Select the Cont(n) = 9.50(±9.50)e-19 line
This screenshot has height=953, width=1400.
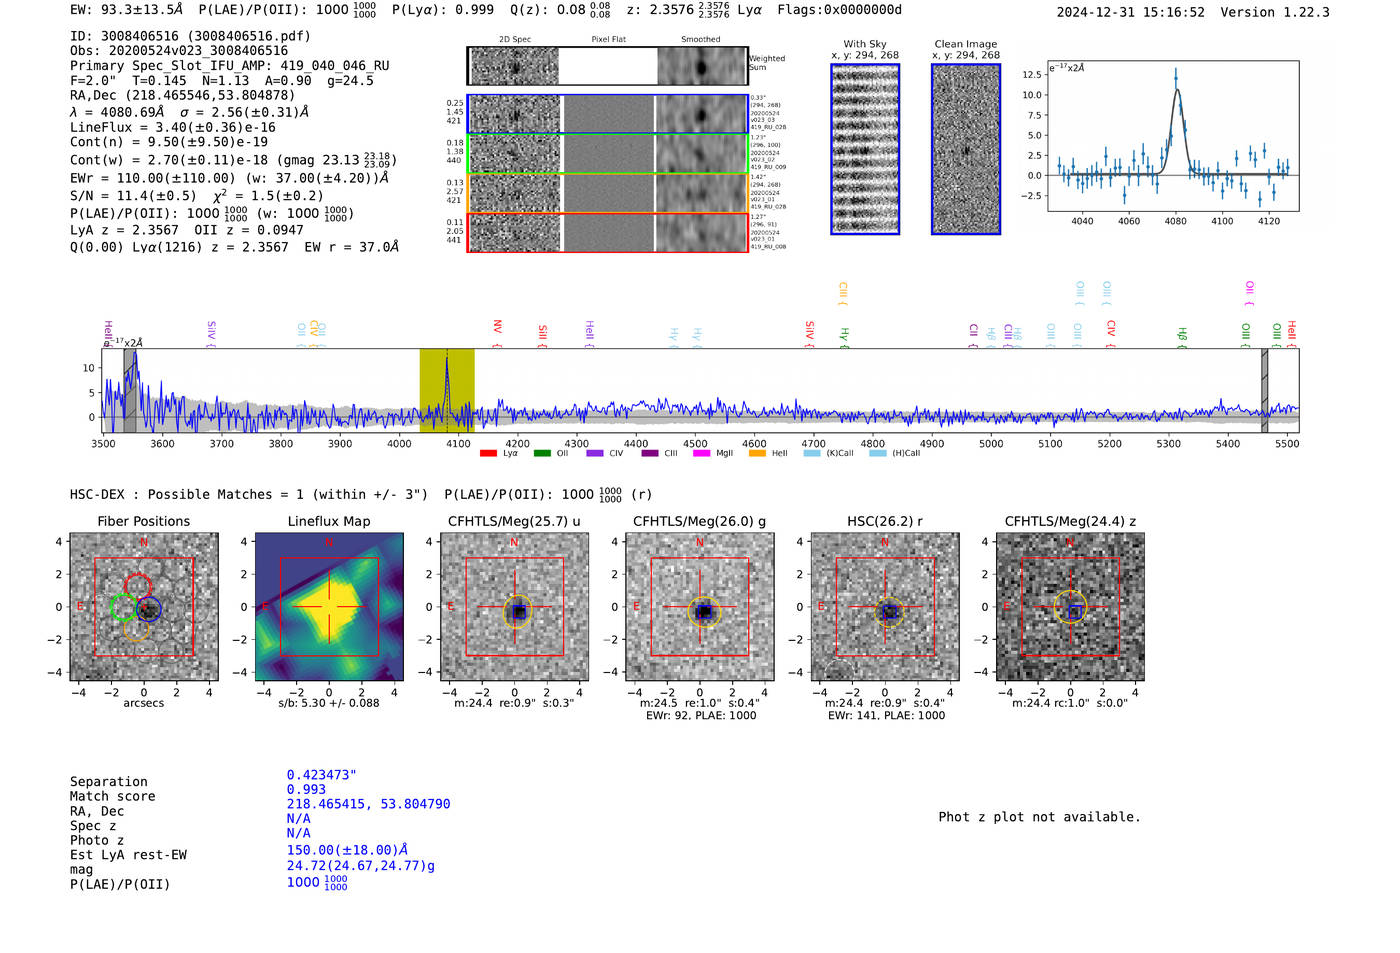(x=169, y=142)
